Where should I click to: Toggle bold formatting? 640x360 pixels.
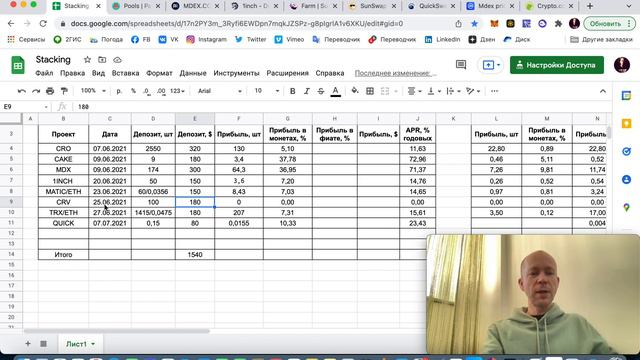click(x=292, y=91)
